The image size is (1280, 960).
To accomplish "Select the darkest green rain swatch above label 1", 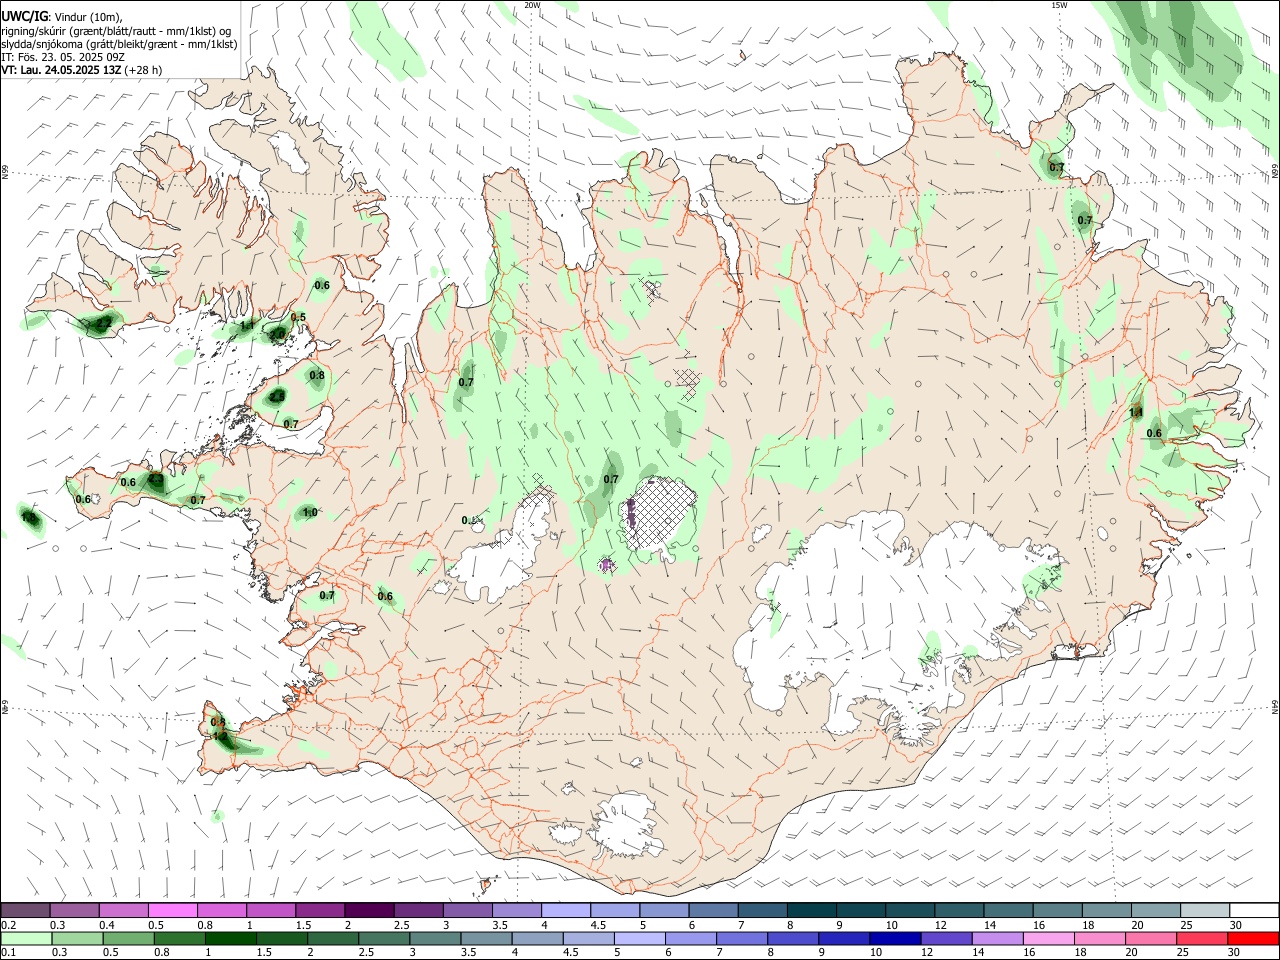I will click(x=230, y=938).
